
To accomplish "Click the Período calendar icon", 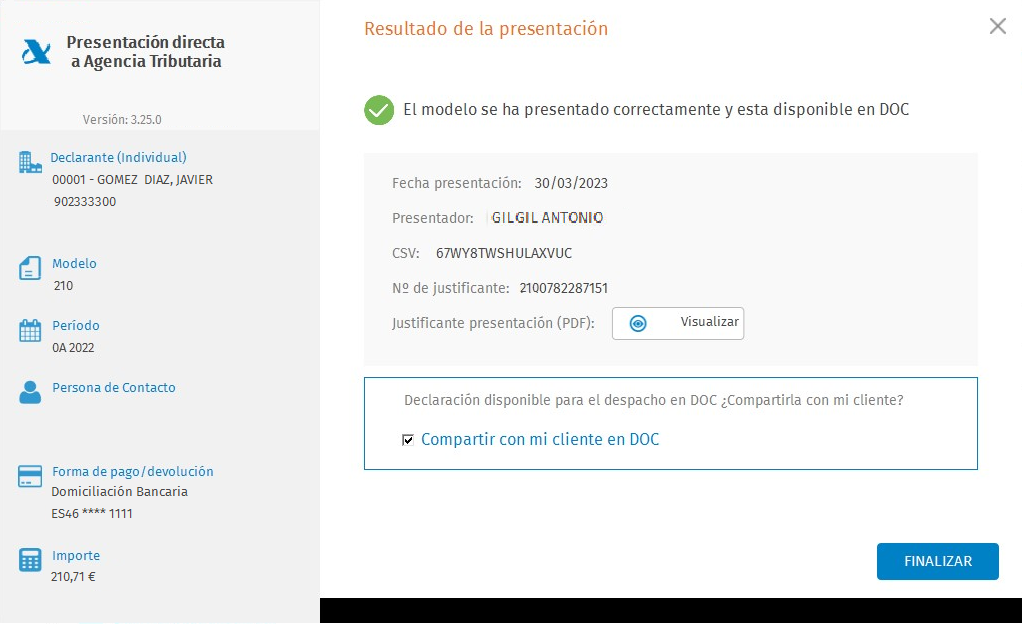I will click(x=30, y=331).
